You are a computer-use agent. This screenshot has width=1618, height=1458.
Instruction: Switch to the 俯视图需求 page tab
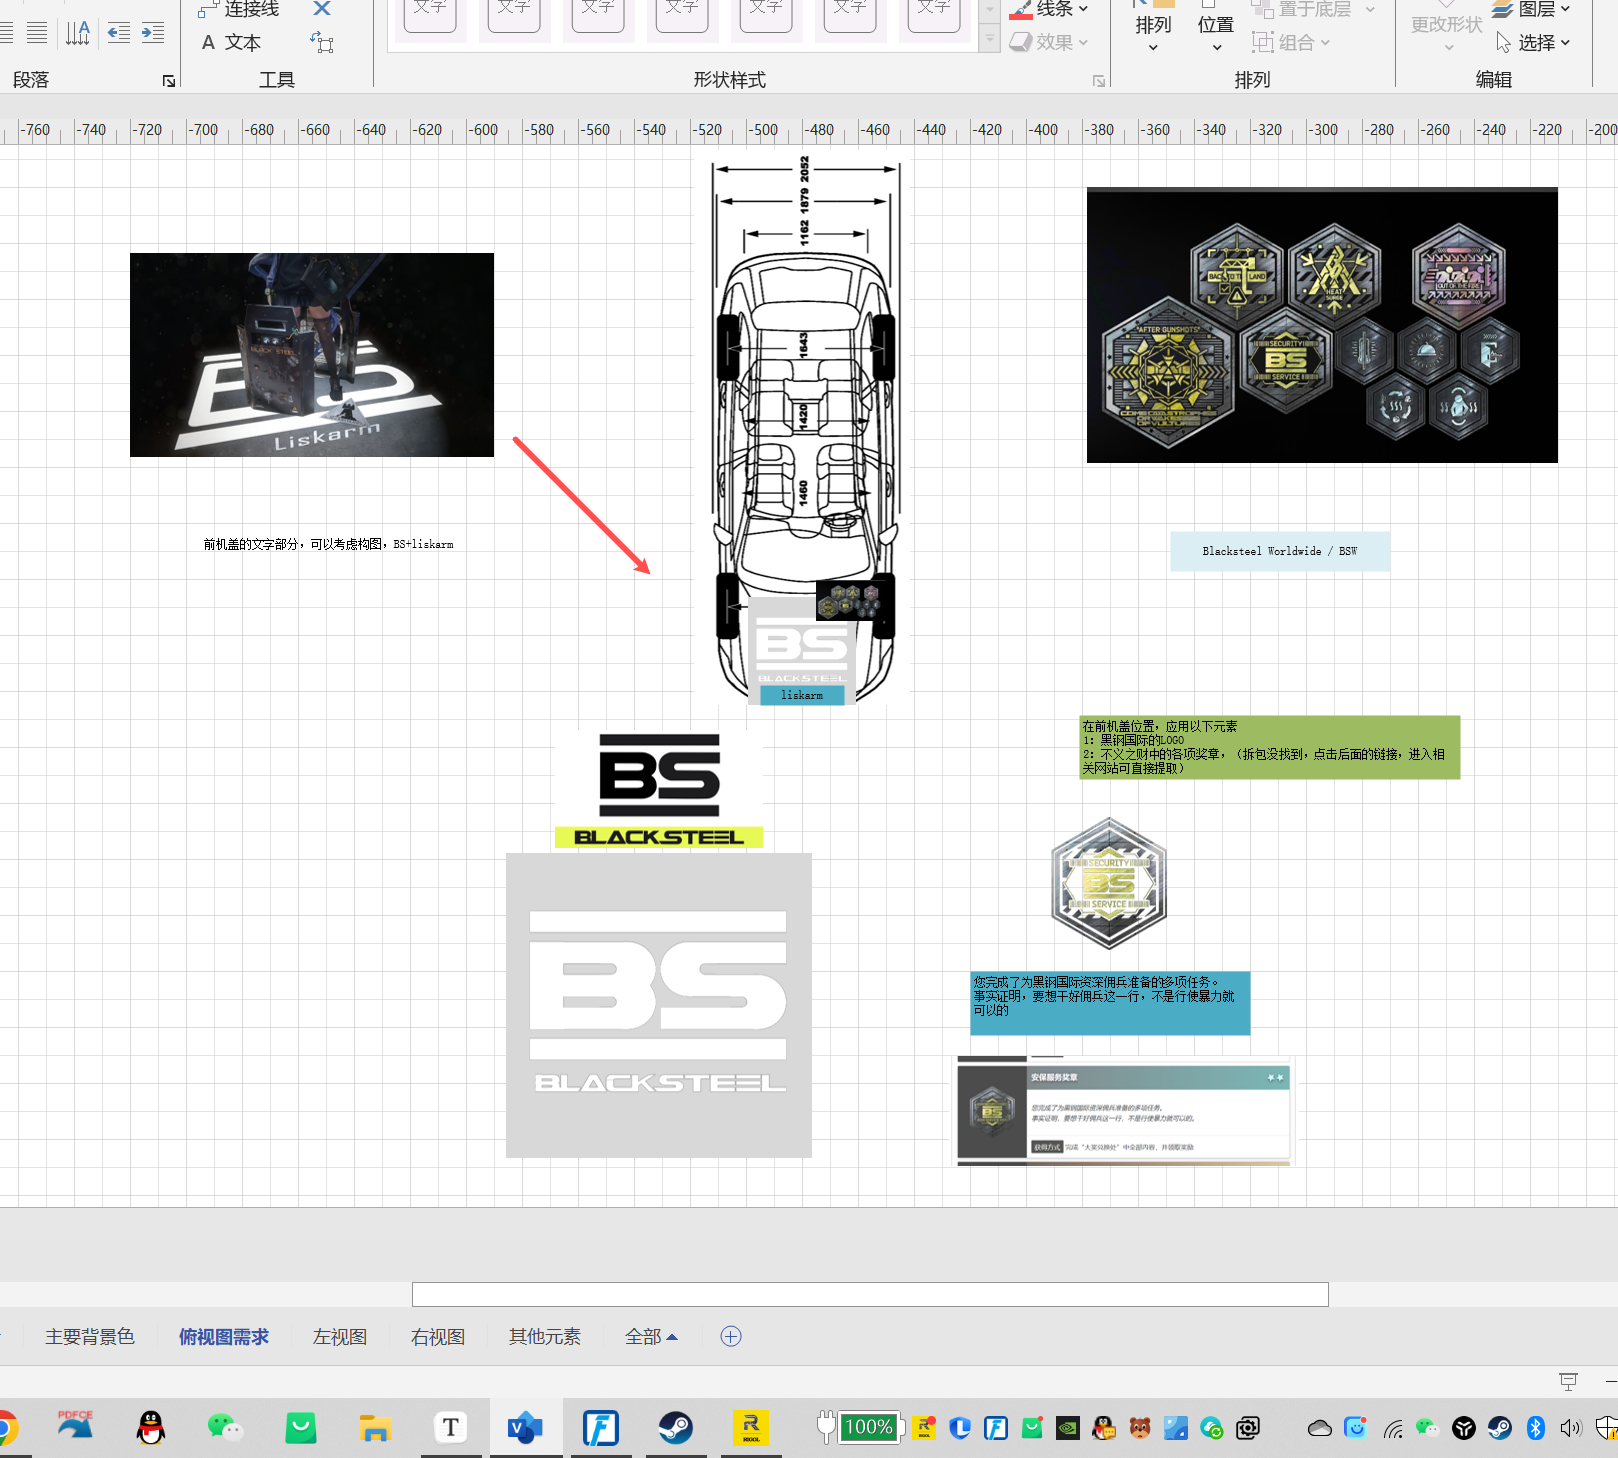point(224,1337)
